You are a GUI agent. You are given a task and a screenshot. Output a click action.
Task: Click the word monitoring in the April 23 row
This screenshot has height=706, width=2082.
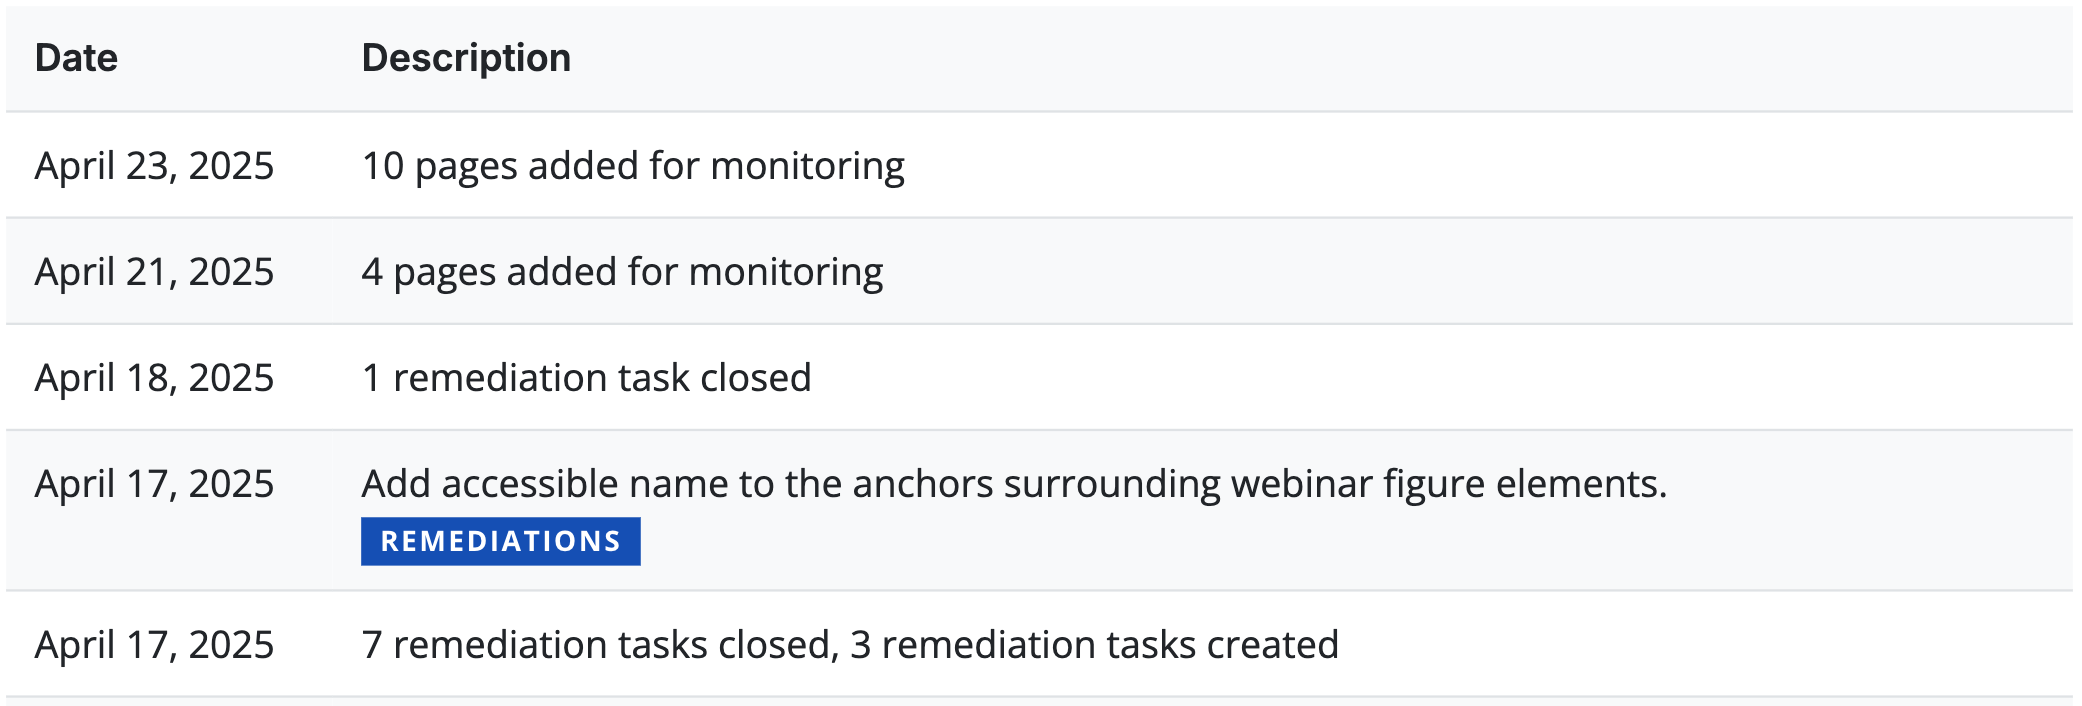point(807,166)
